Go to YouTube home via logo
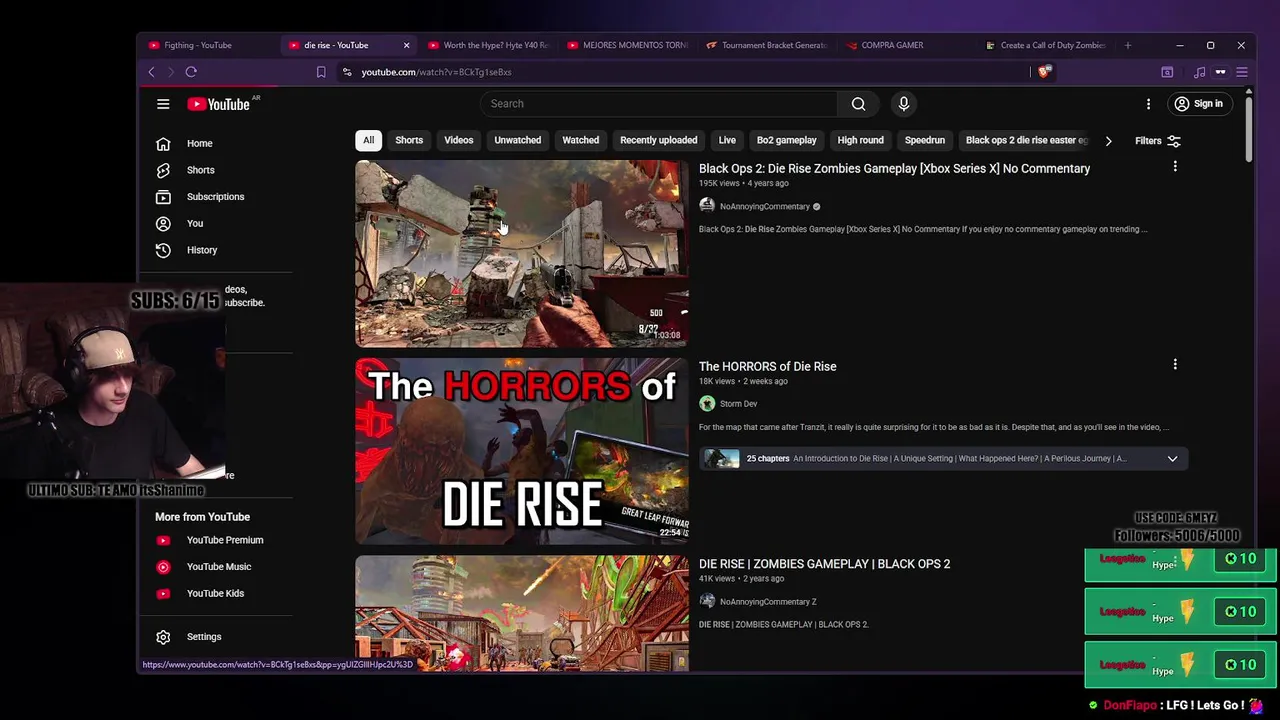 218,104
